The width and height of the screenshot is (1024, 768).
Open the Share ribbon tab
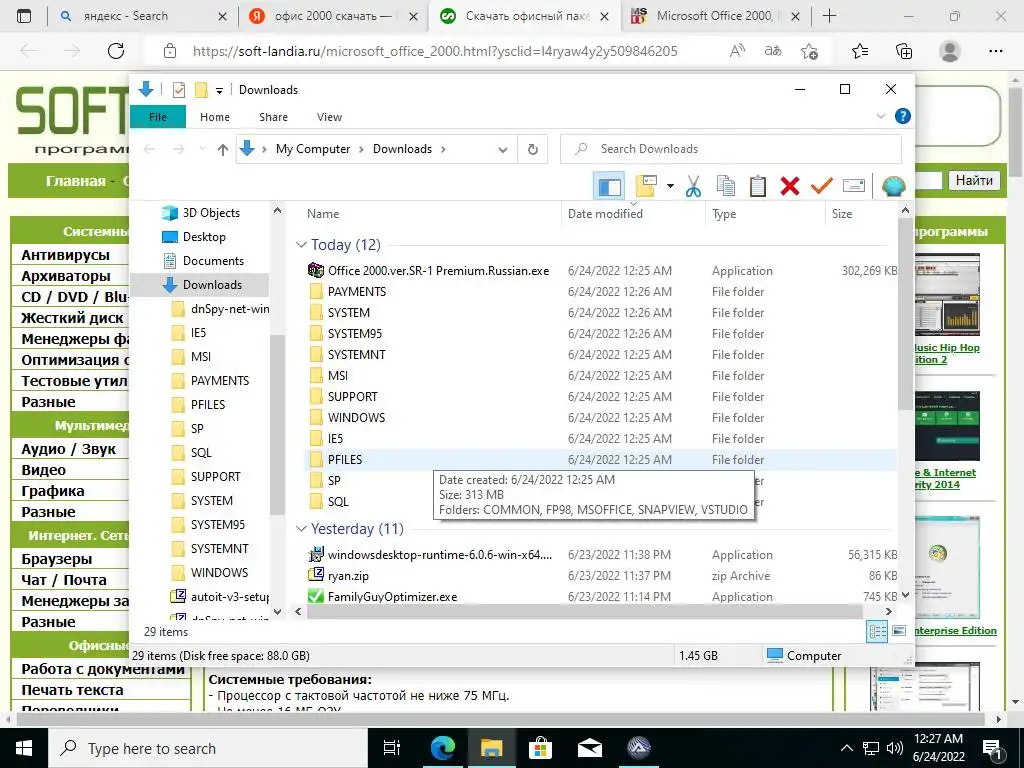(x=273, y=117)
